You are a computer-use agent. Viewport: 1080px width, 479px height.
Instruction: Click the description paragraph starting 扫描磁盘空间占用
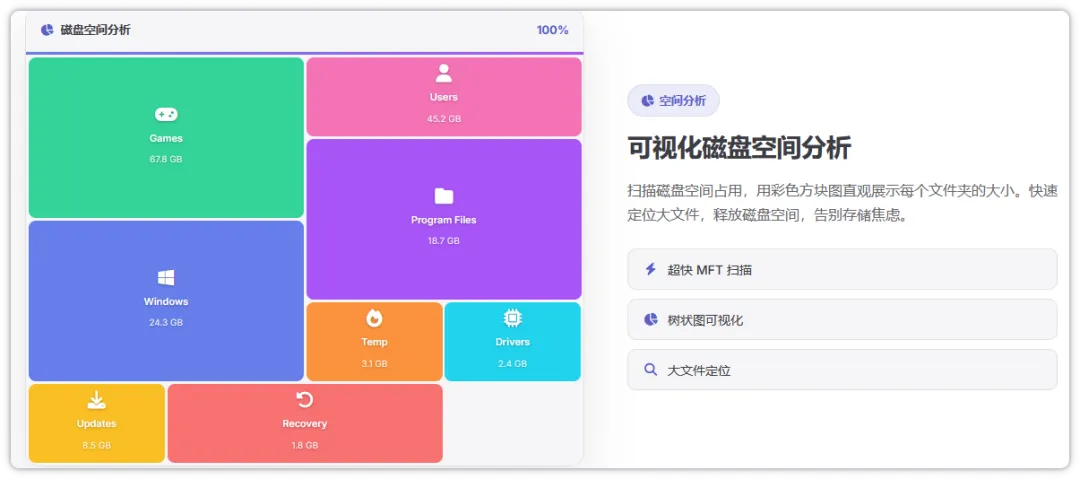842,203
